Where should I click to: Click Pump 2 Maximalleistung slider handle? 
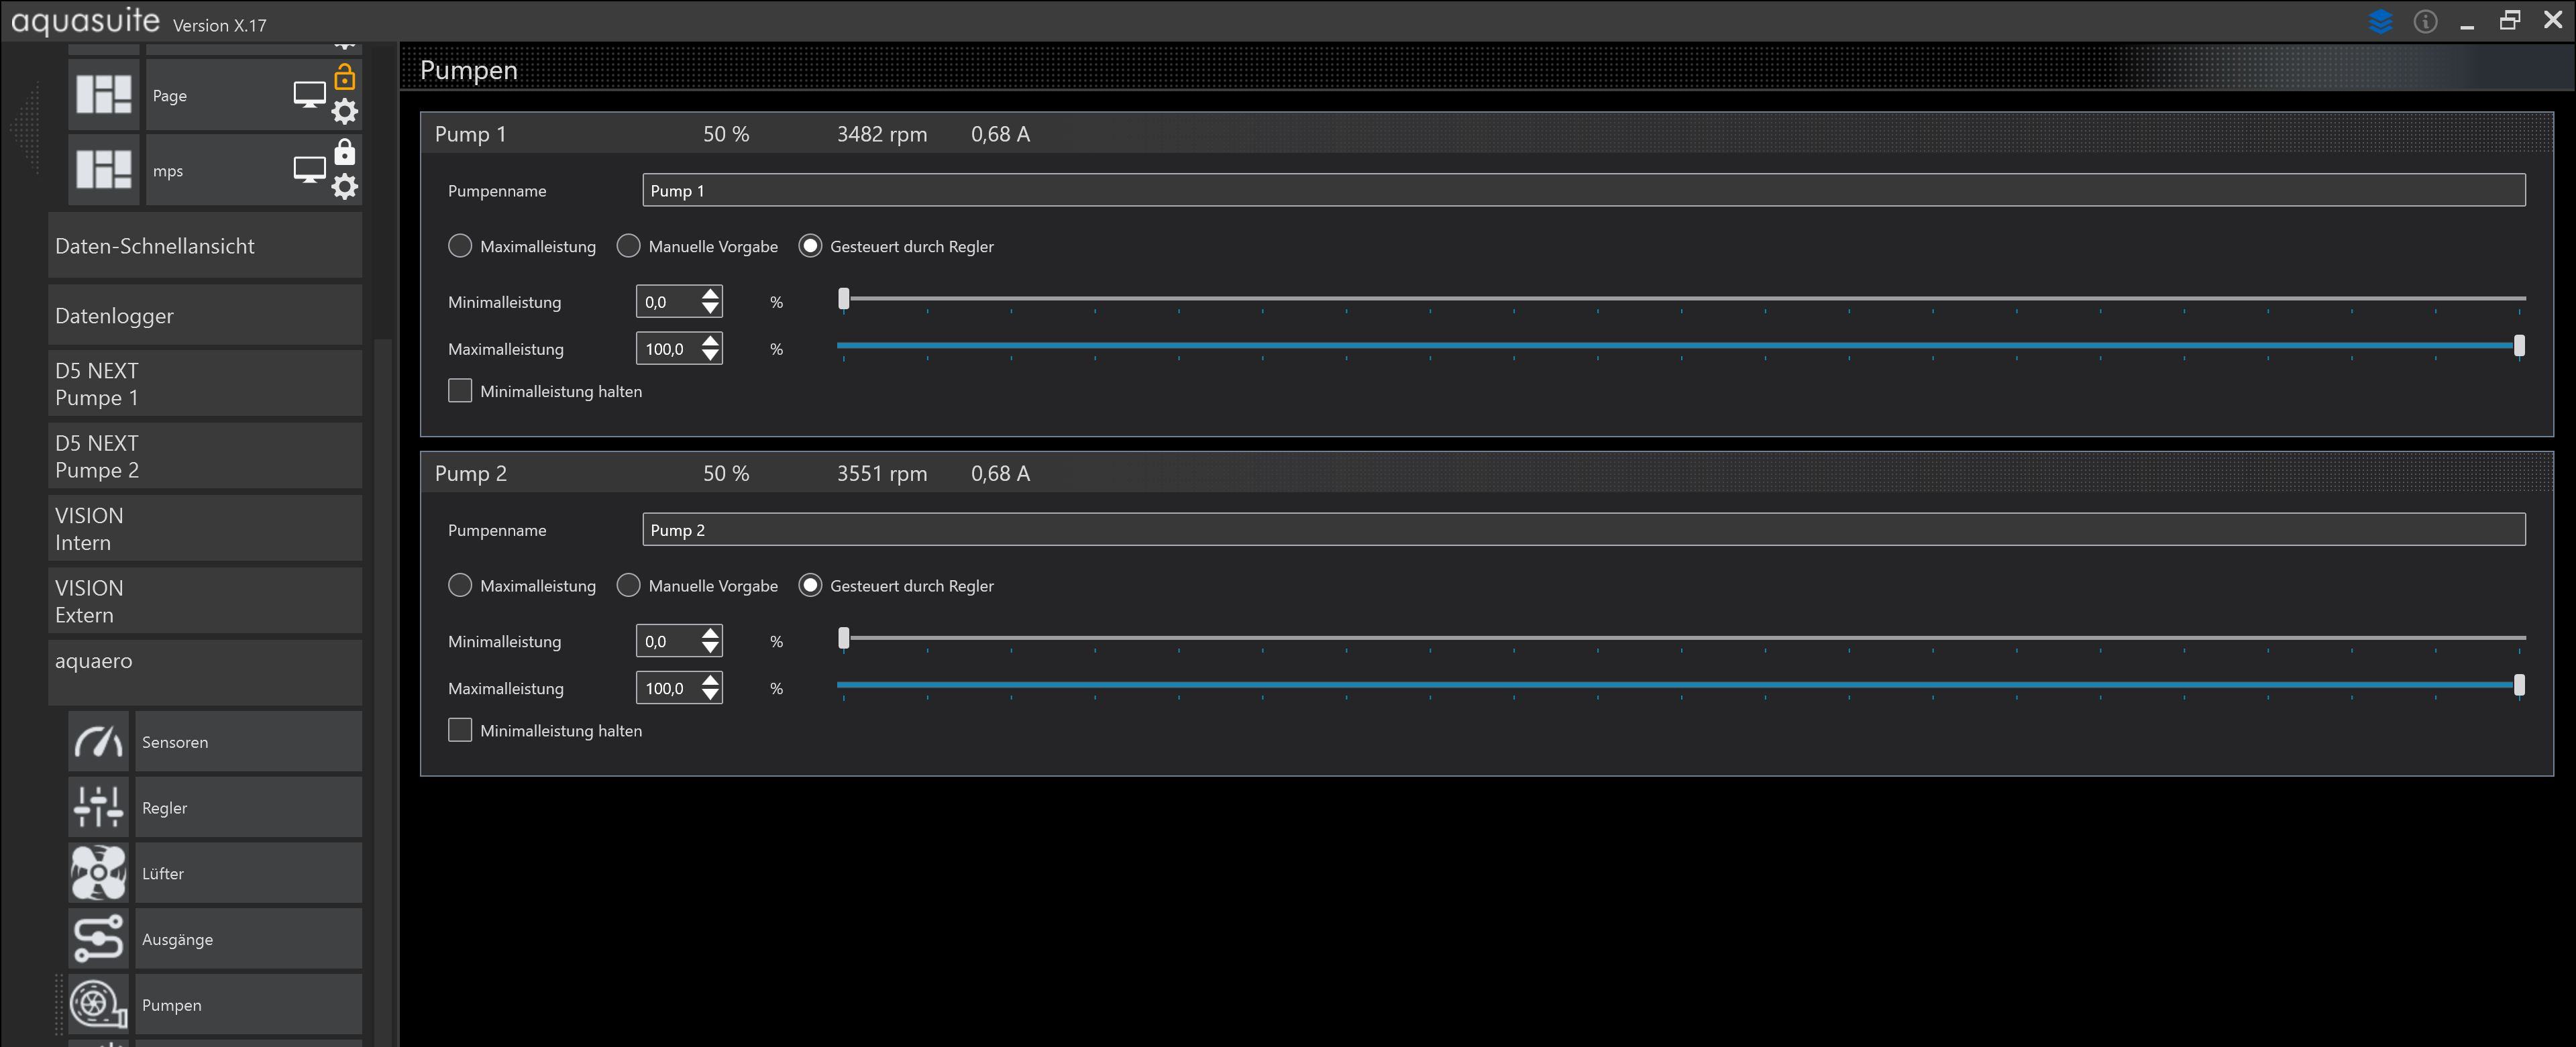(x=2519, y=684)
